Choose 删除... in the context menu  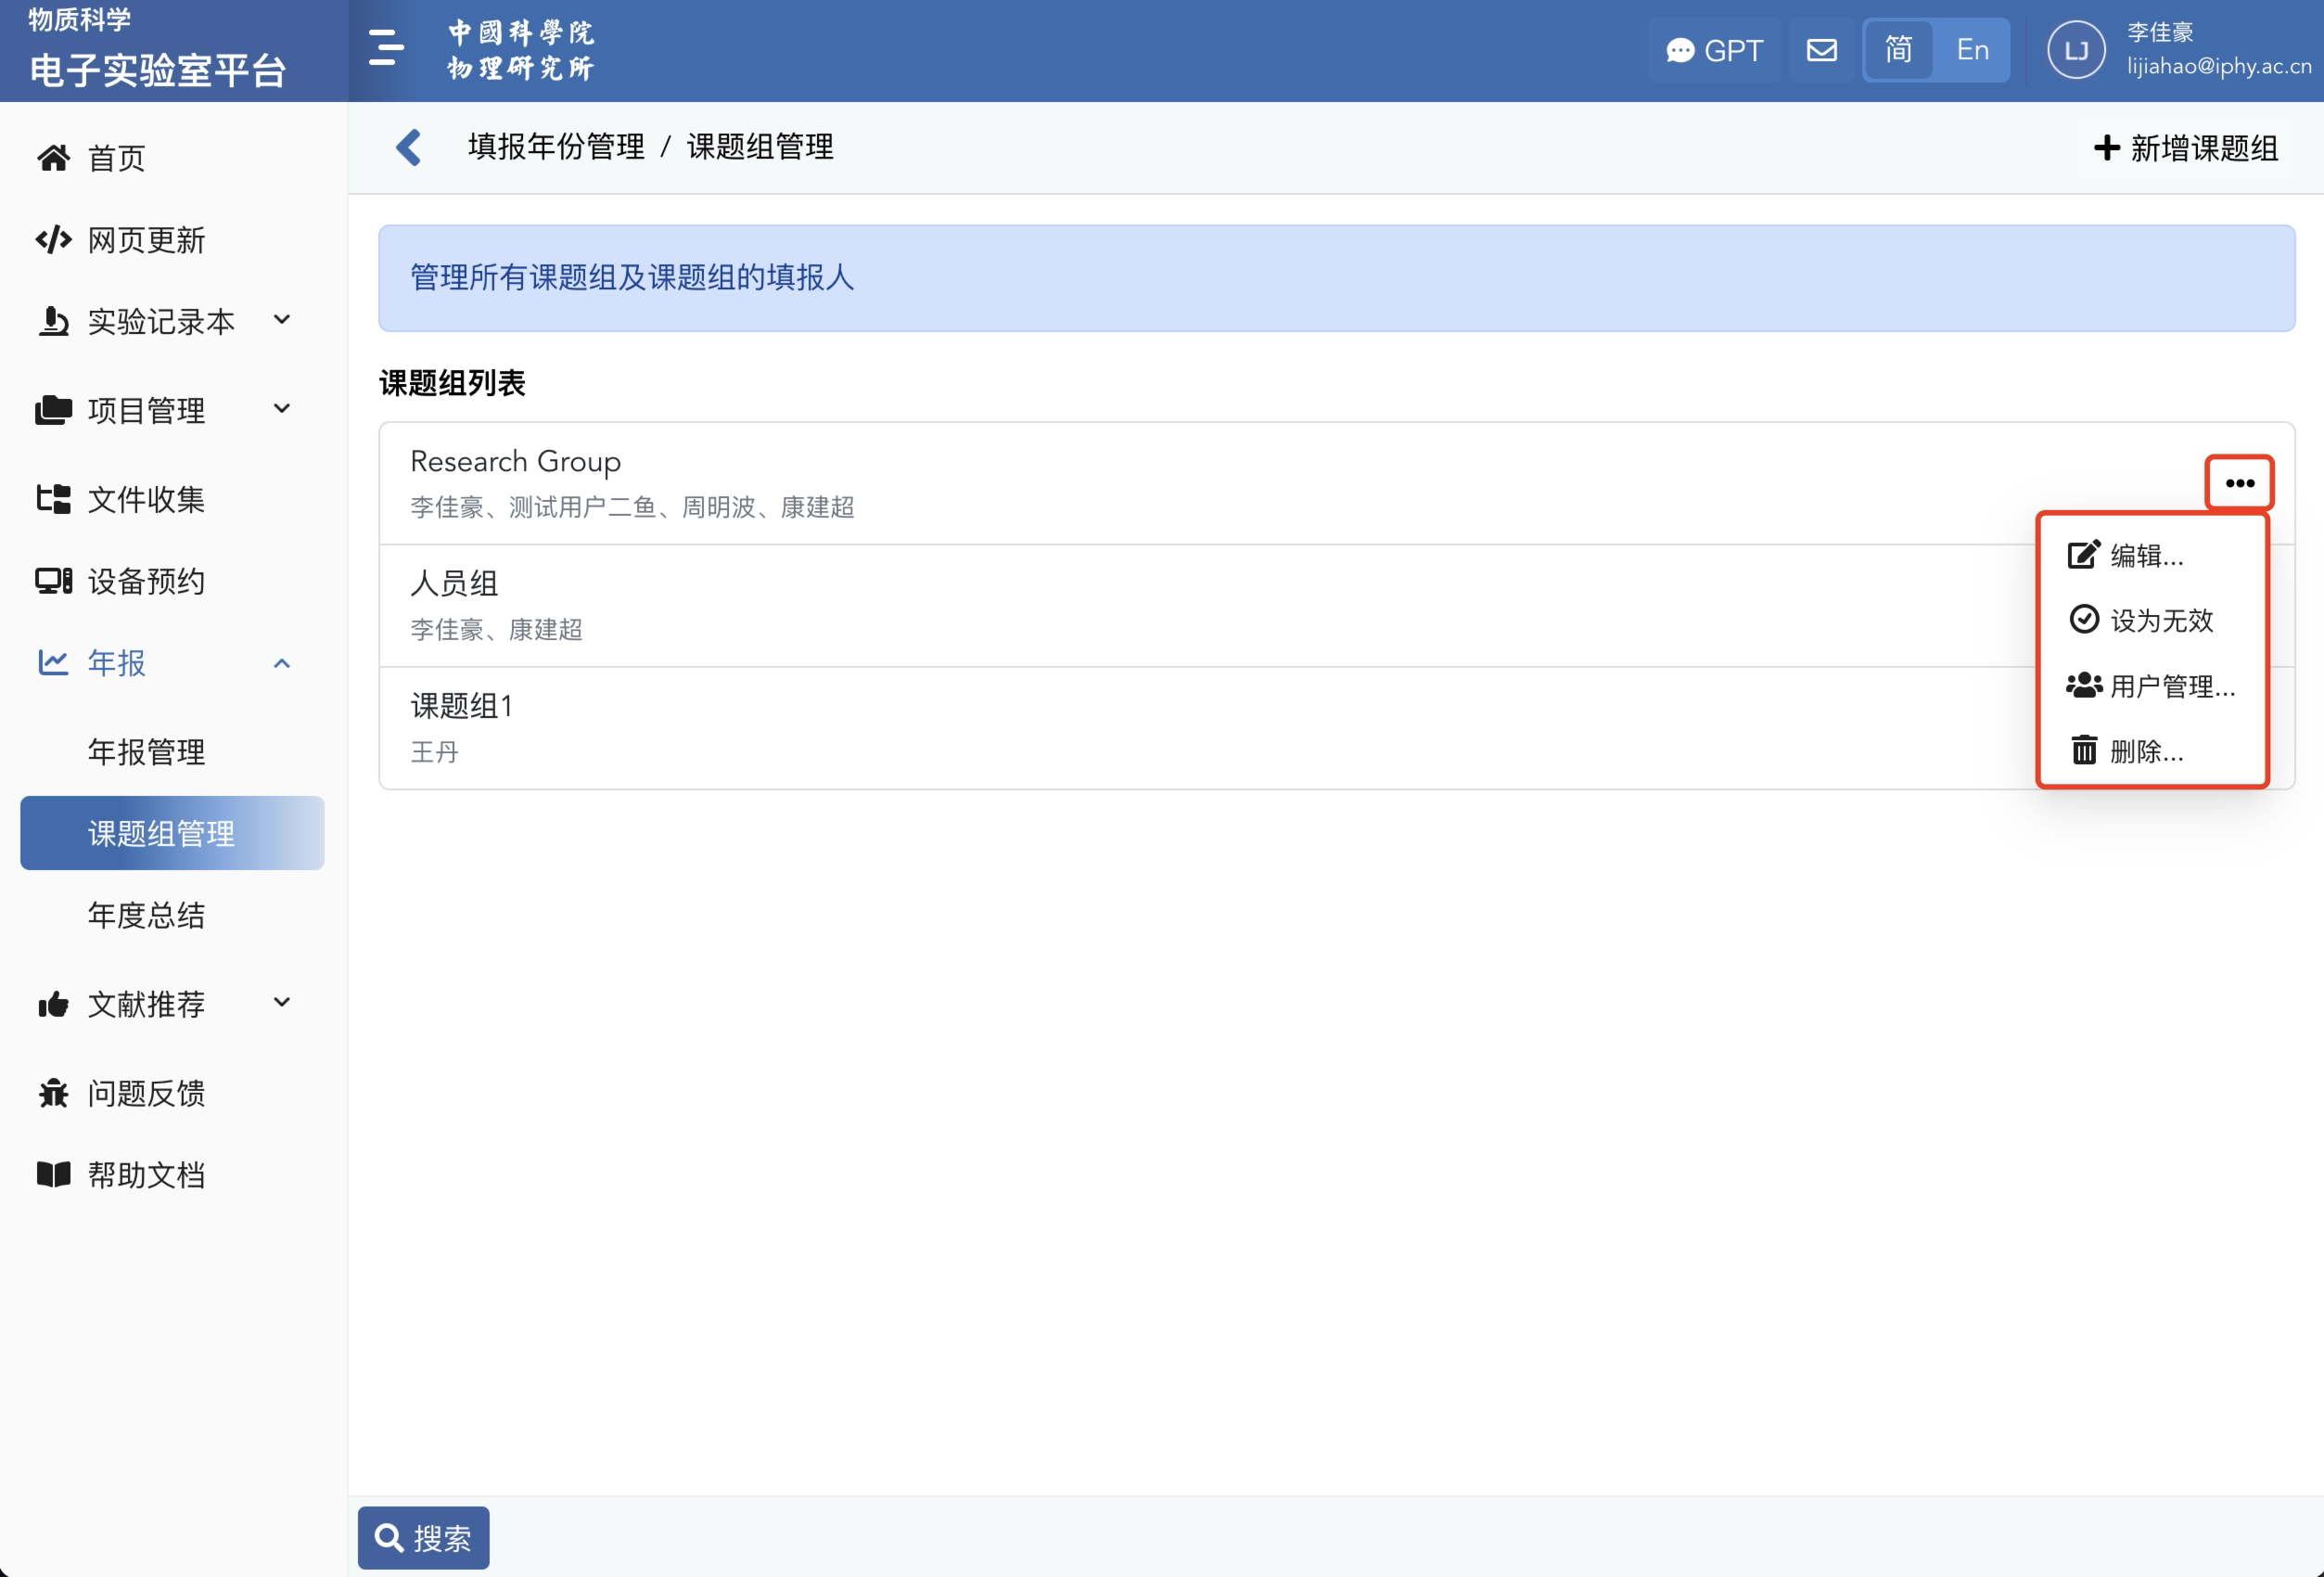coord(2152,751)
